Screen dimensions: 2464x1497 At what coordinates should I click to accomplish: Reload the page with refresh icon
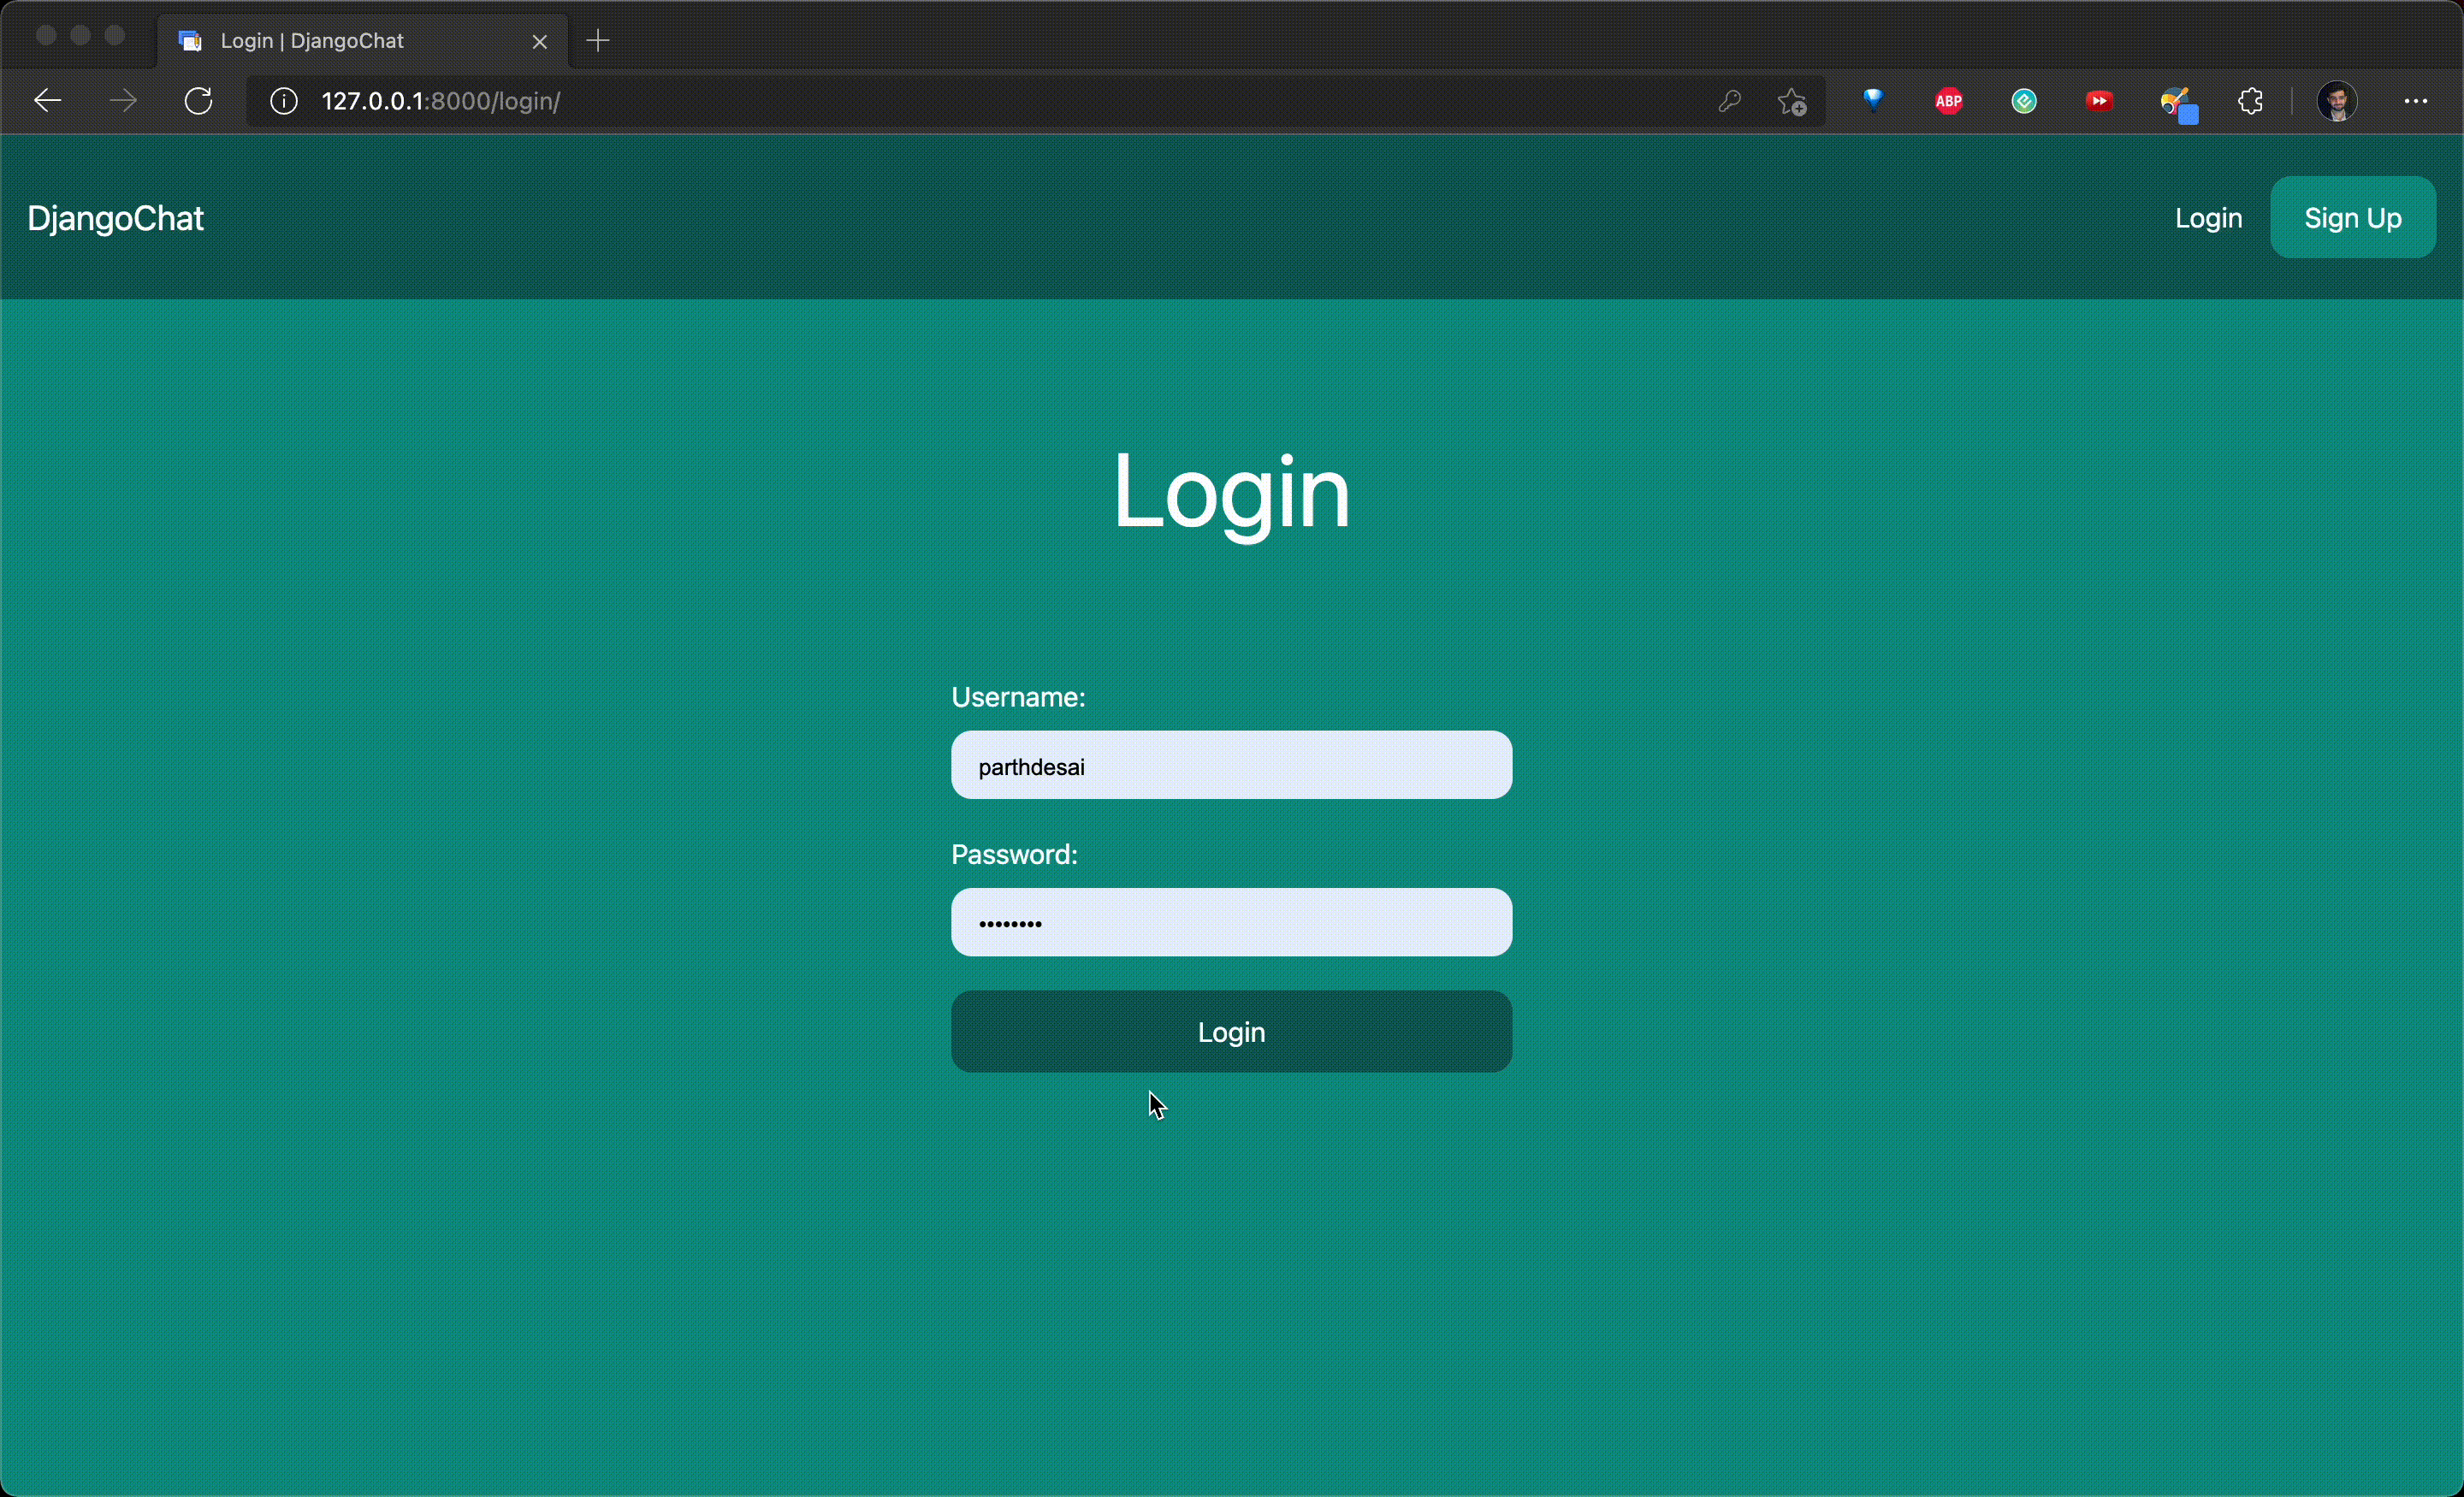pyautogui.click(x=198, y=101)
